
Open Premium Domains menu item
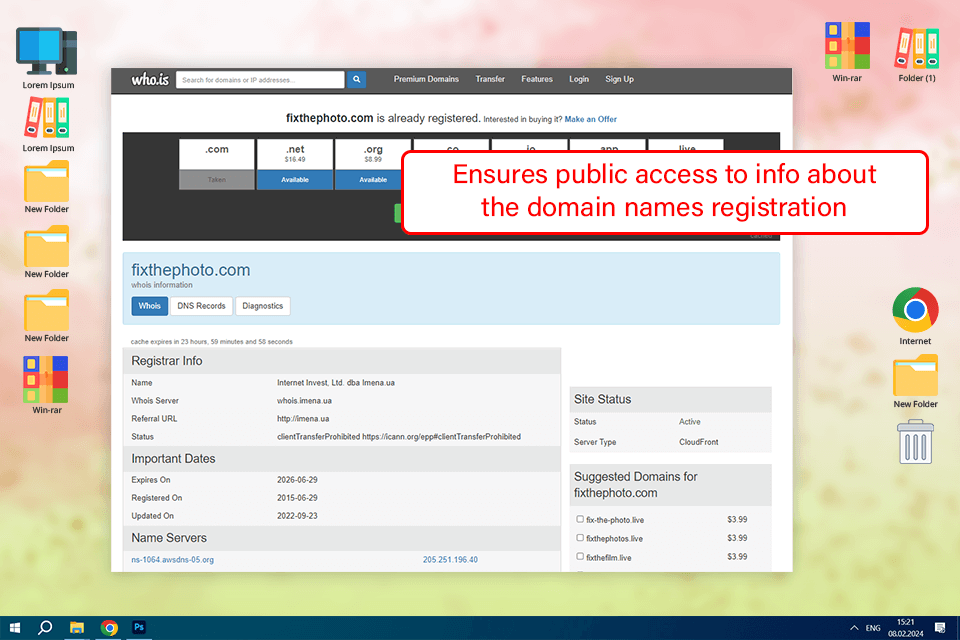click(x=426, y=79)
